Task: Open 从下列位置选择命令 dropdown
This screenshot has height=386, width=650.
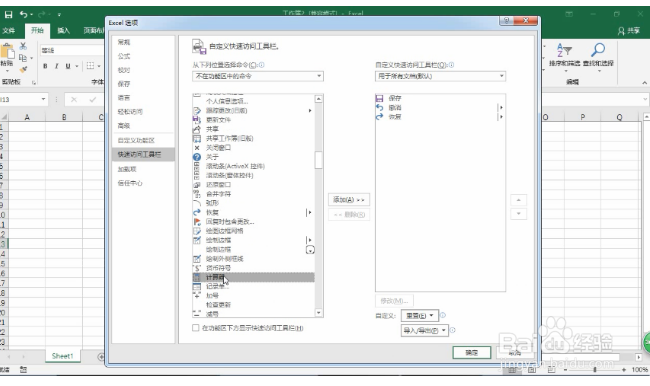Action: [x=258, y=76]
